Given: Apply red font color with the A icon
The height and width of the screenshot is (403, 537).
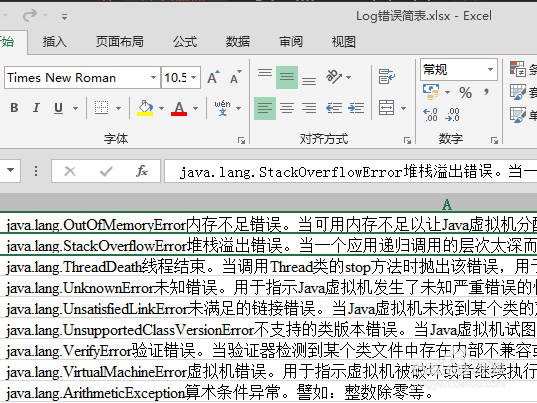Looking at the screenshot, I should (x=179, y=108).
